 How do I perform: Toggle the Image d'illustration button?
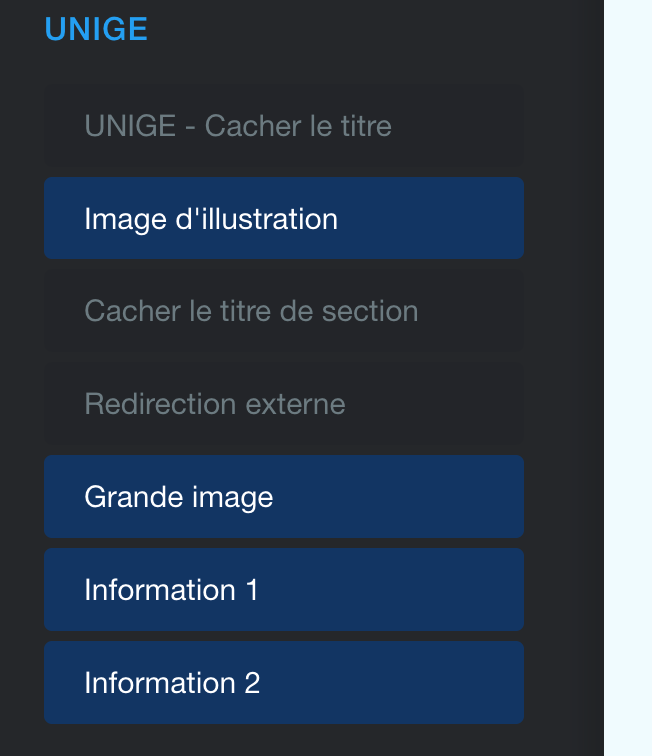283,218
